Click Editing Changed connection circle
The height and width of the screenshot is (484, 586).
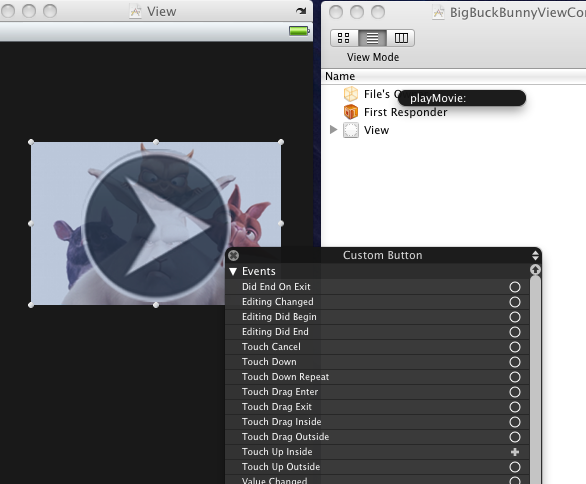tap(515, 302)
